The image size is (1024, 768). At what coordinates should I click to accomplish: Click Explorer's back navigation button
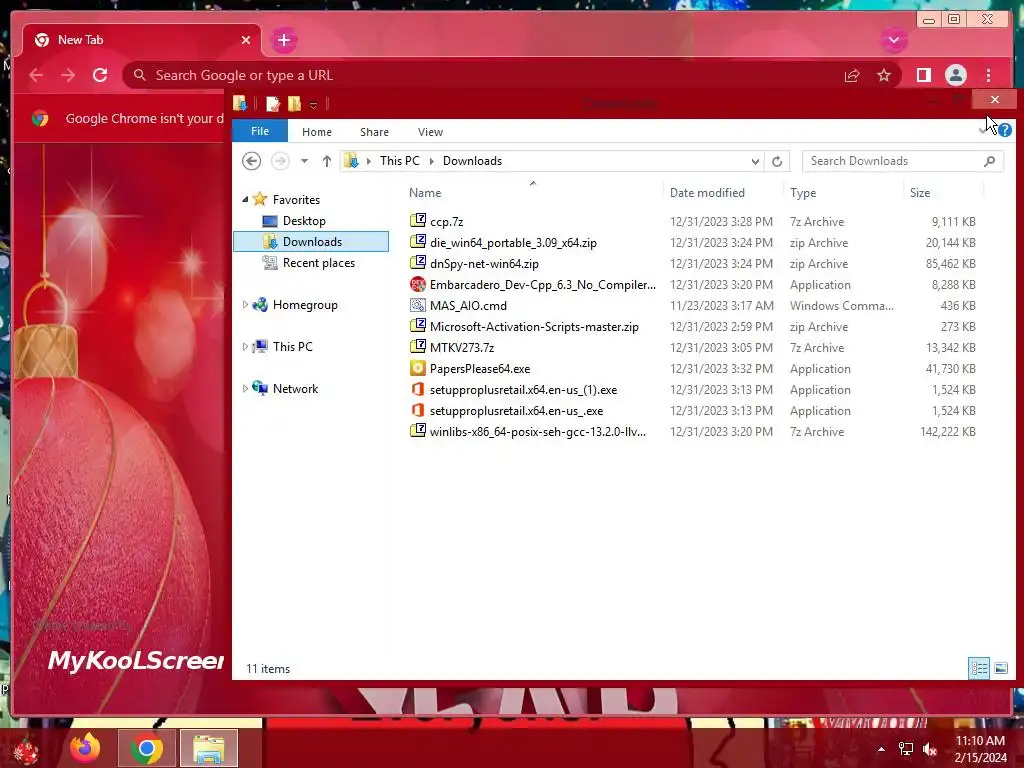click(251, 161)
